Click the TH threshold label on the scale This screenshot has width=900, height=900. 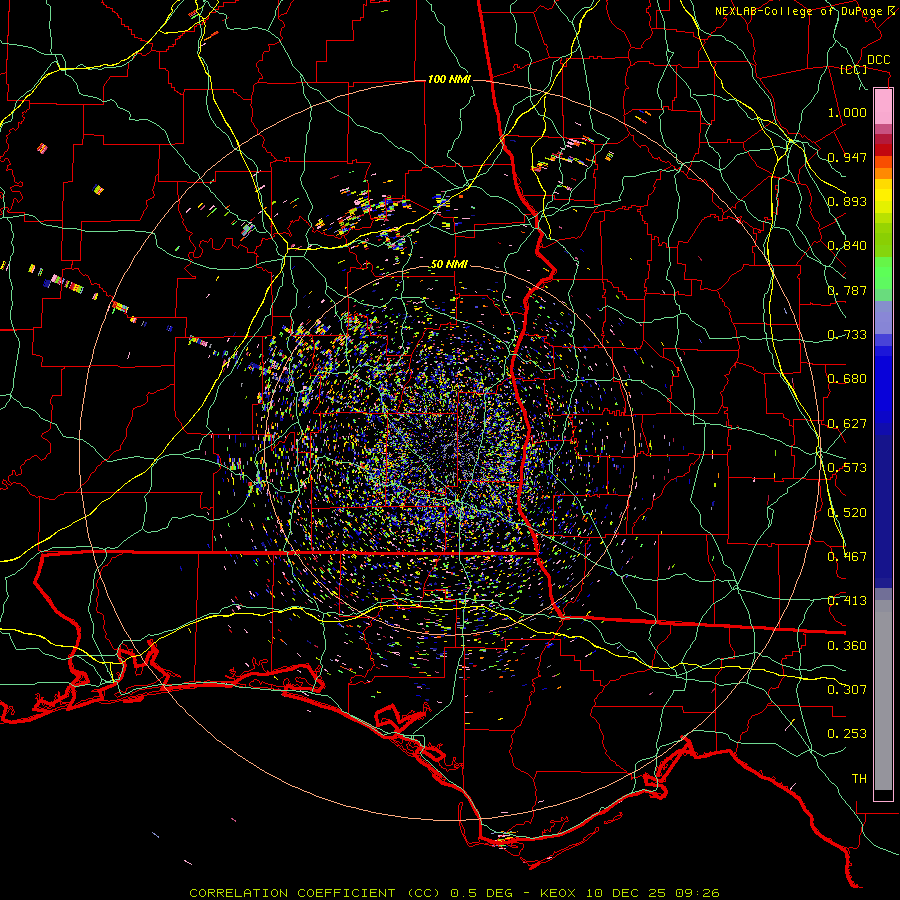(859, 779)
